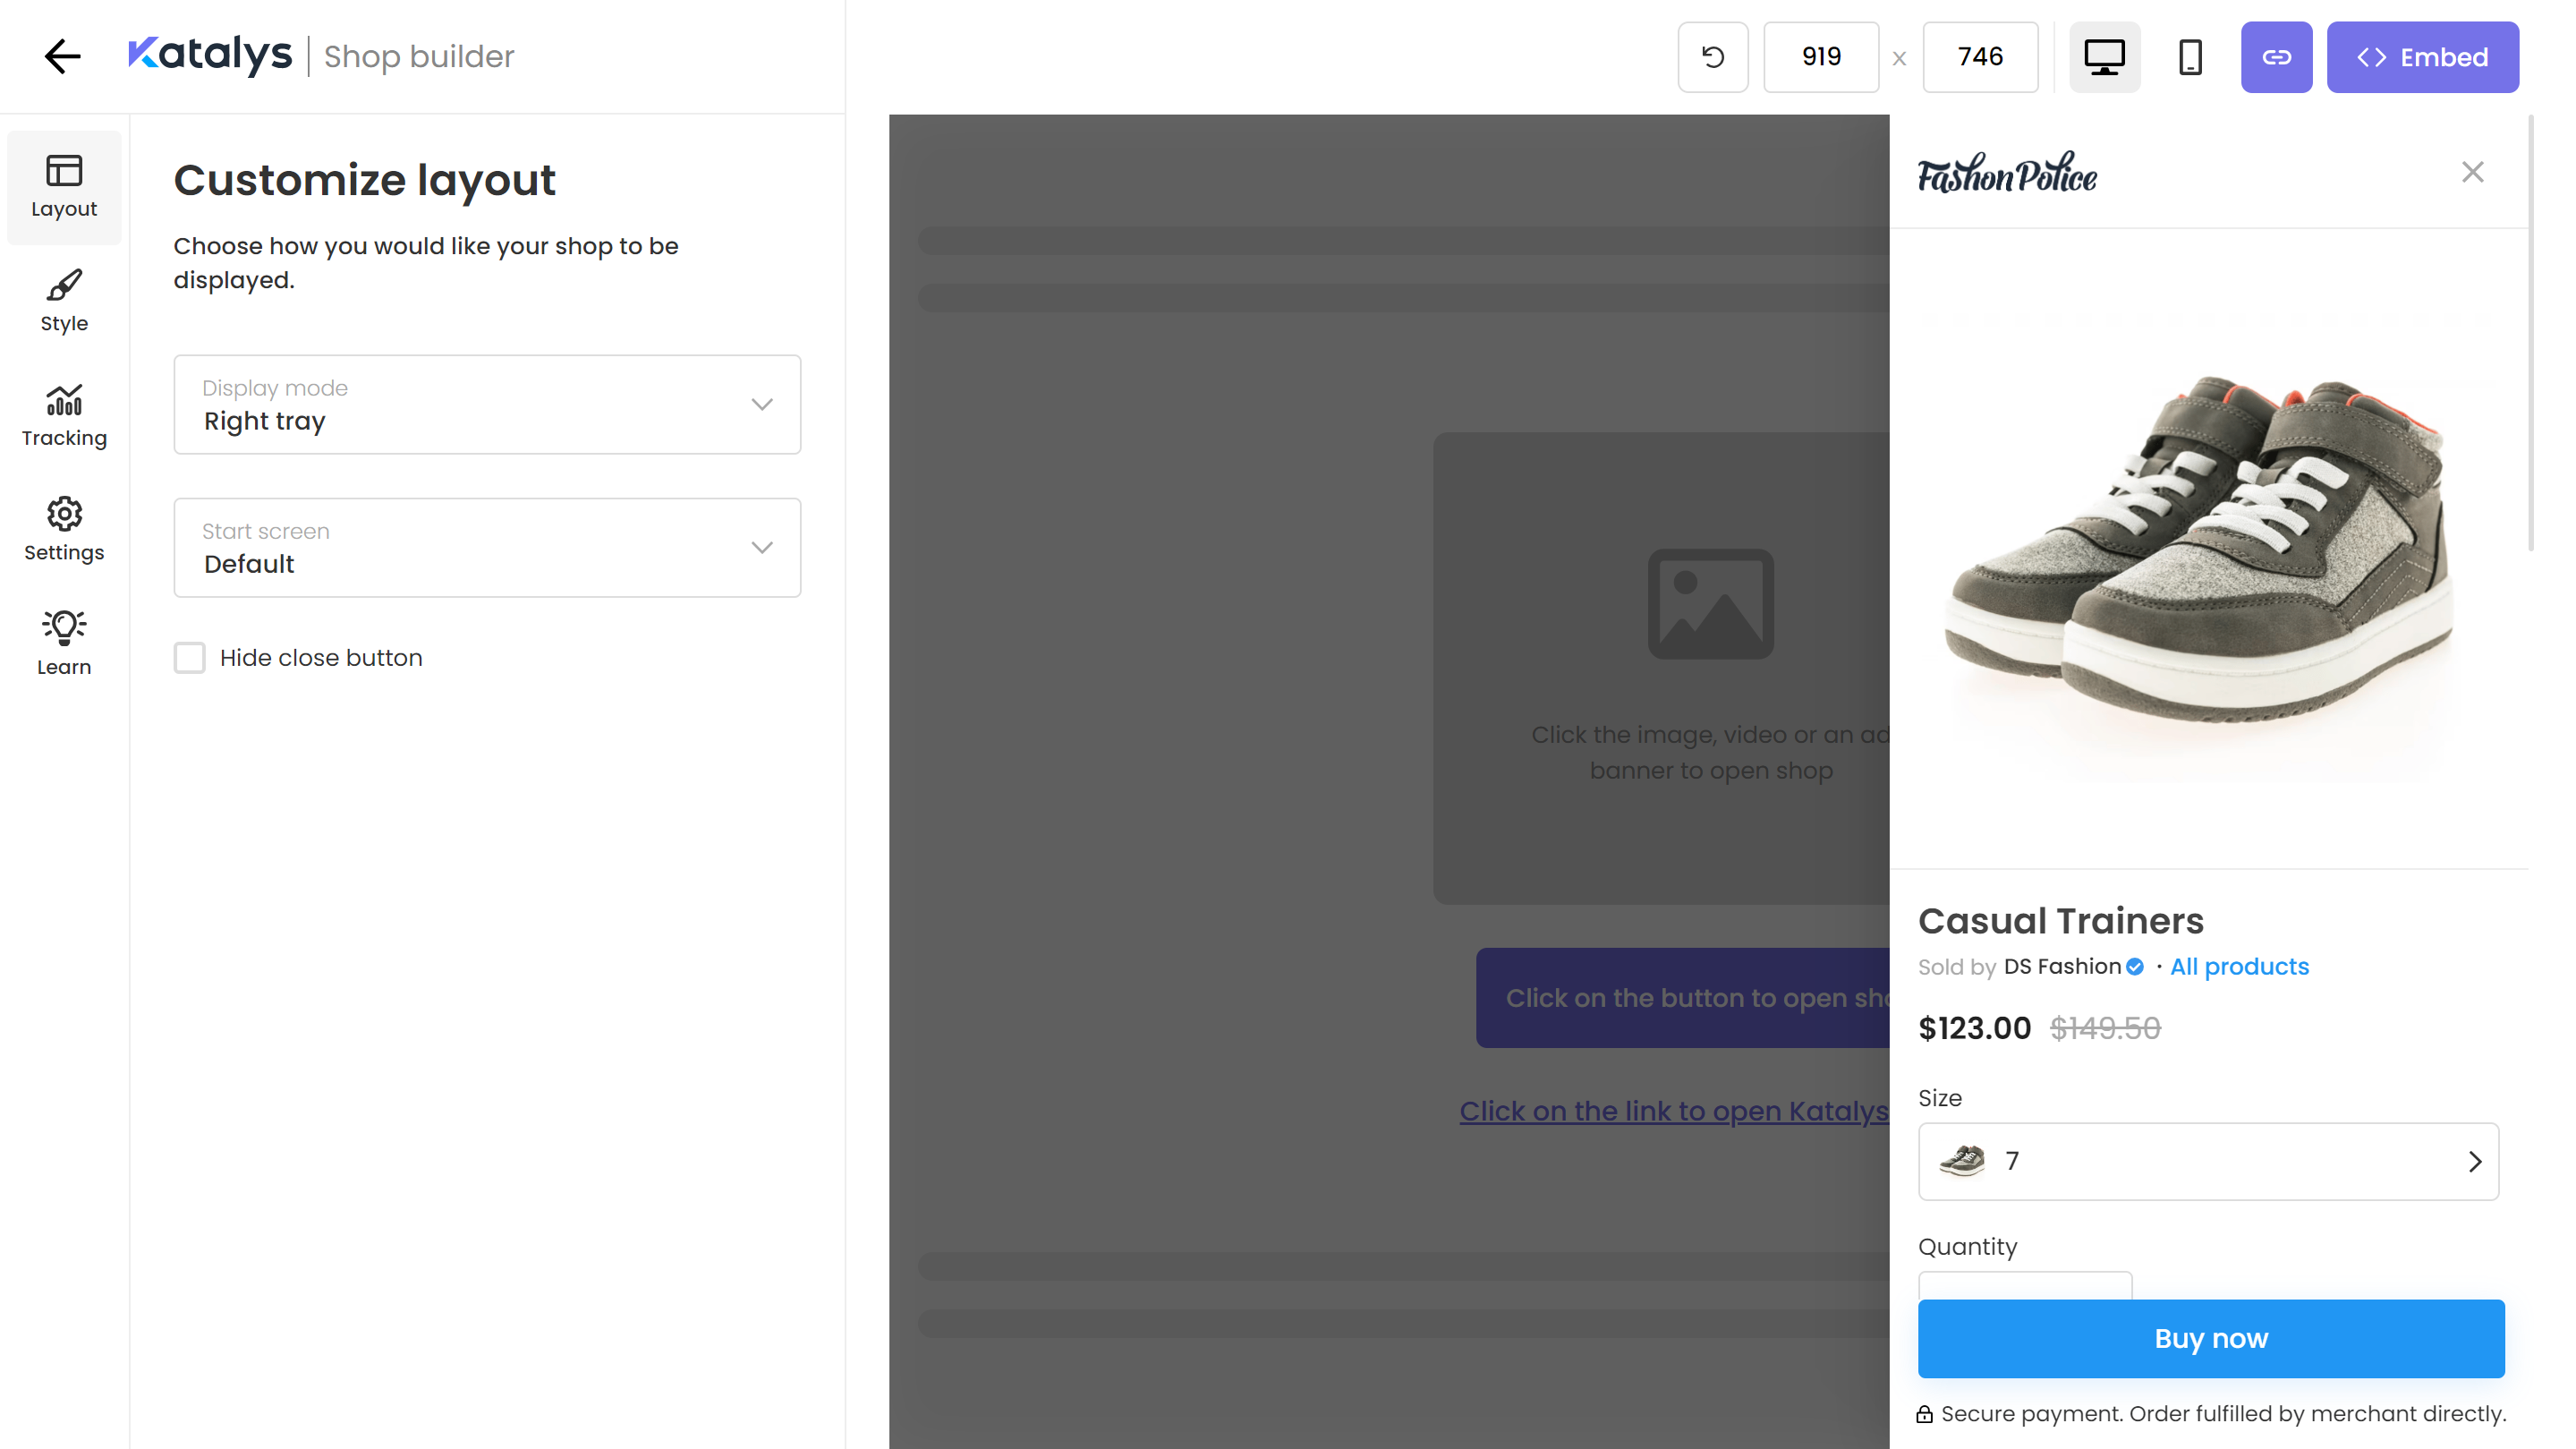The image size is (2576, 1449).
Task: Open the Settings gear section
Action: coord(64,530)
